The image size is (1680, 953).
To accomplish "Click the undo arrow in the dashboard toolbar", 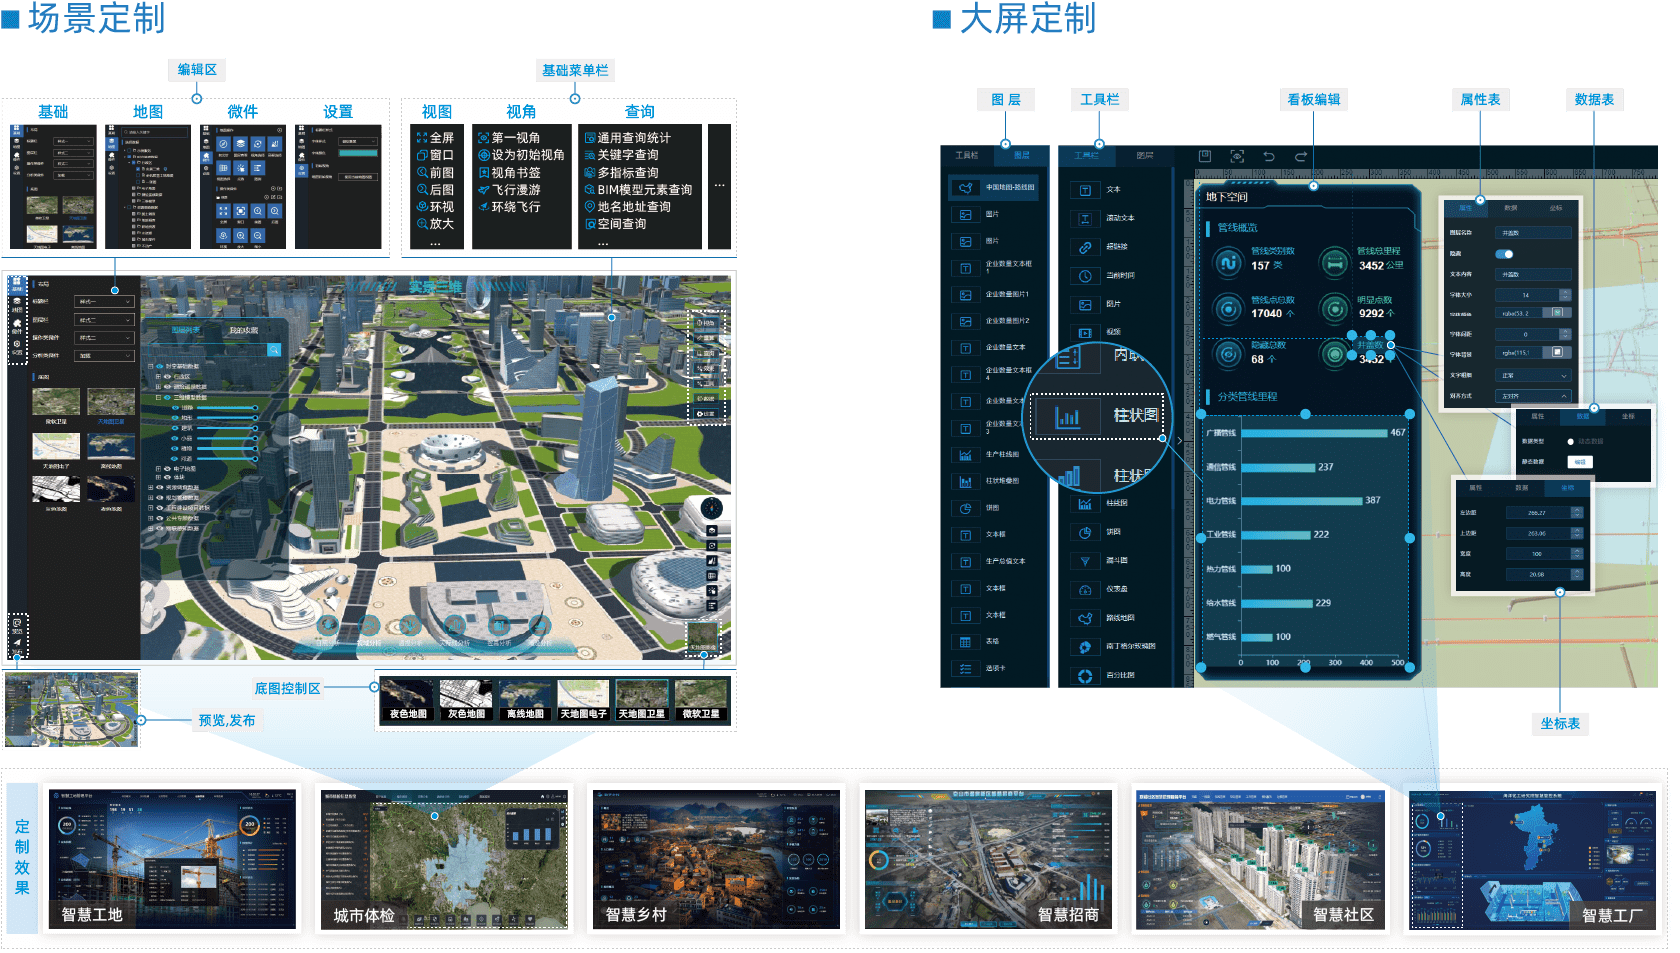I will tap(1269, 156).
